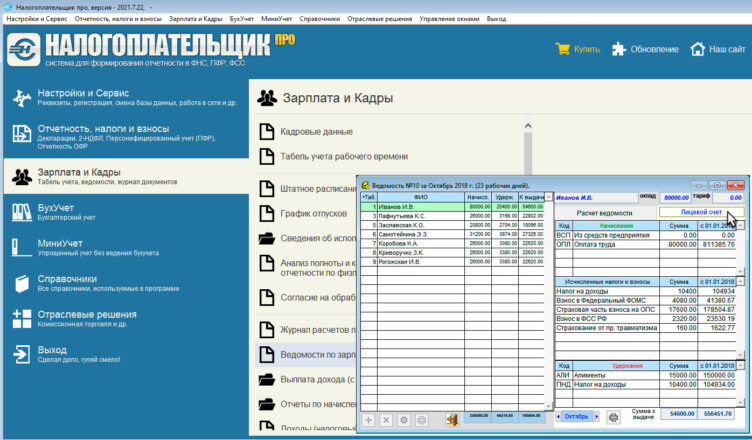
Task: Click the оклад value field 80000.00
Action: tap(675, 198)
